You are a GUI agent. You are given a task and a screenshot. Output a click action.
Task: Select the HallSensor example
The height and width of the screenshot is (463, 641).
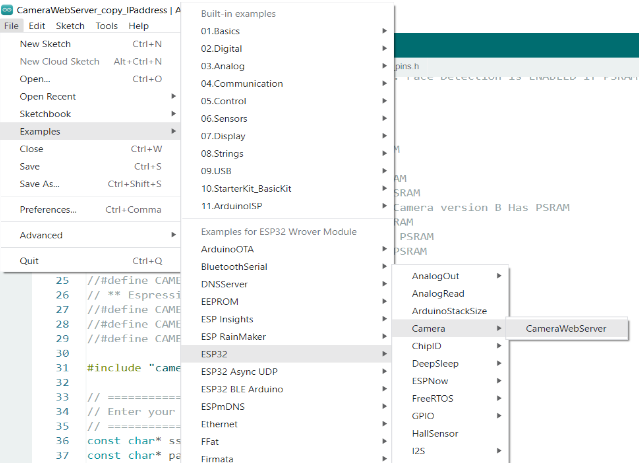tap(434, 433)
